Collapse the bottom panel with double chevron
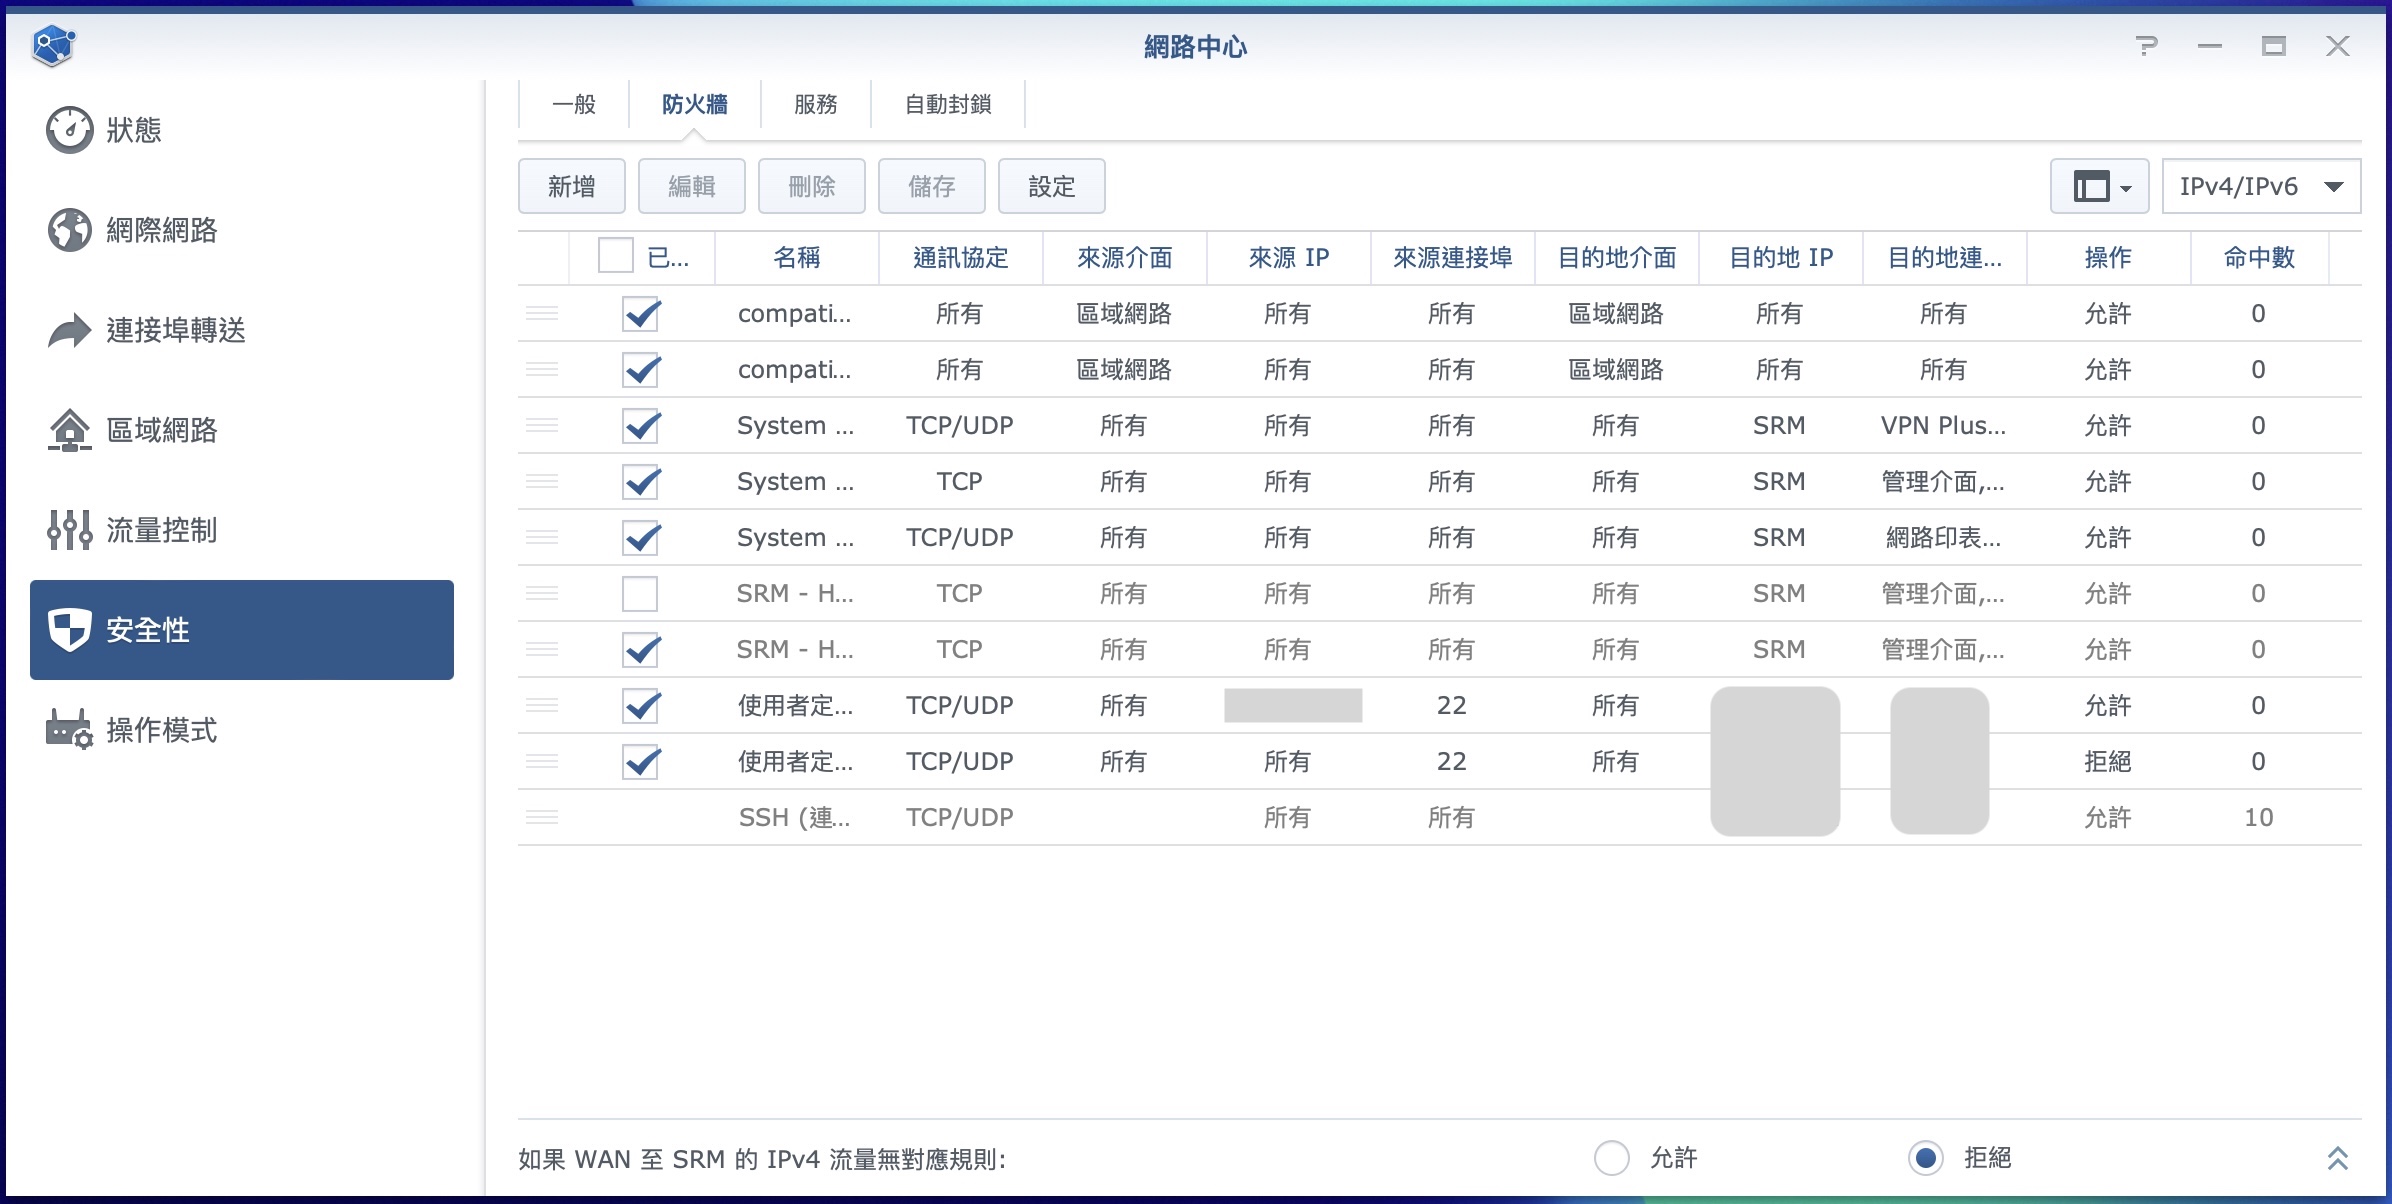 tap(2337, 1158)
